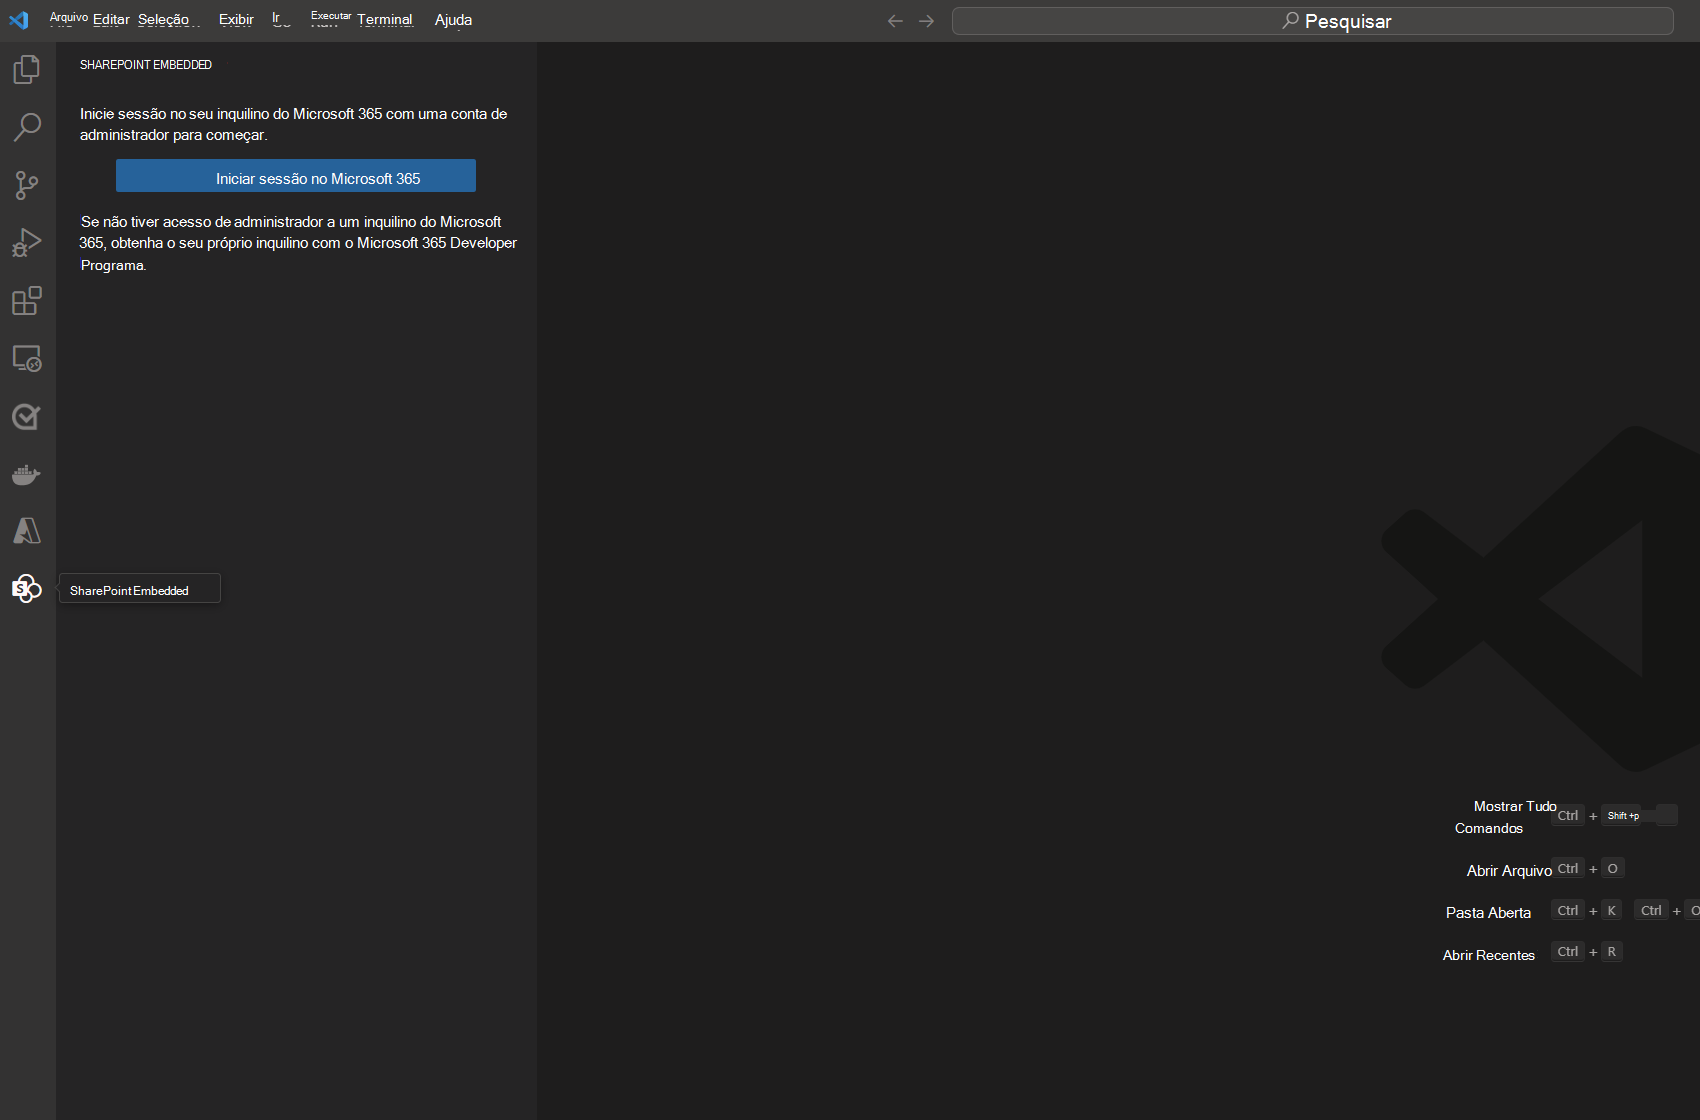Open the Editar menu
Image resolution: width=1700 pixels, height=1120 pixels.
click(111, 20)
